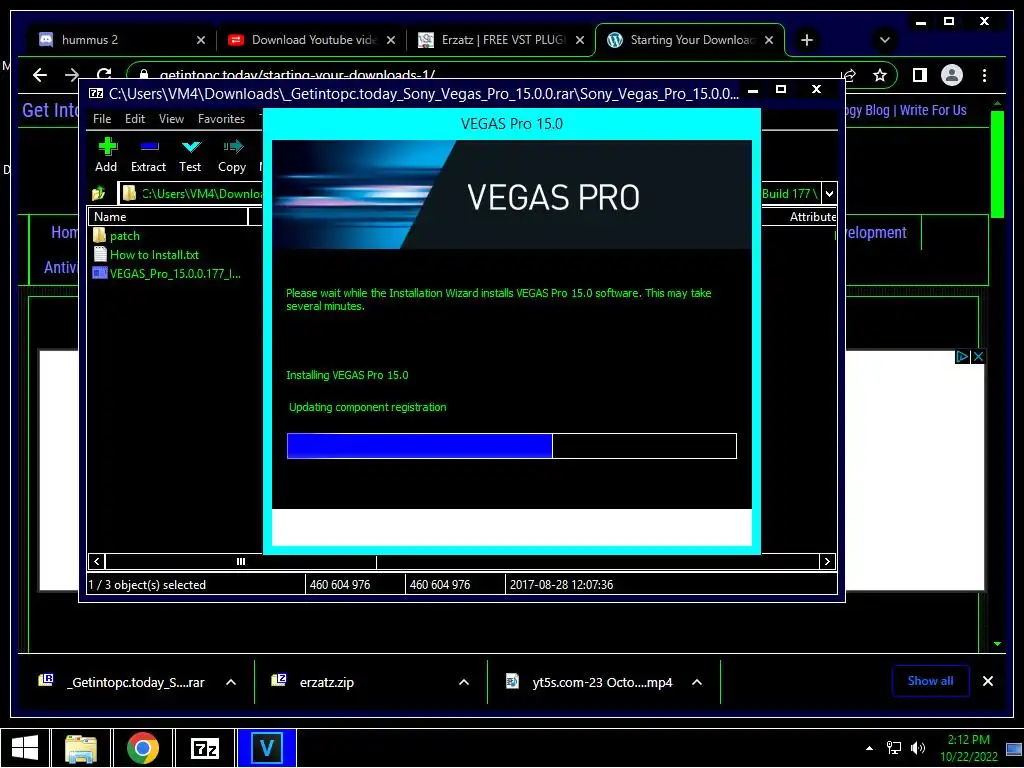Close the ad with the X icon
Screen dimensions: 1024x768
coord(978,357)
